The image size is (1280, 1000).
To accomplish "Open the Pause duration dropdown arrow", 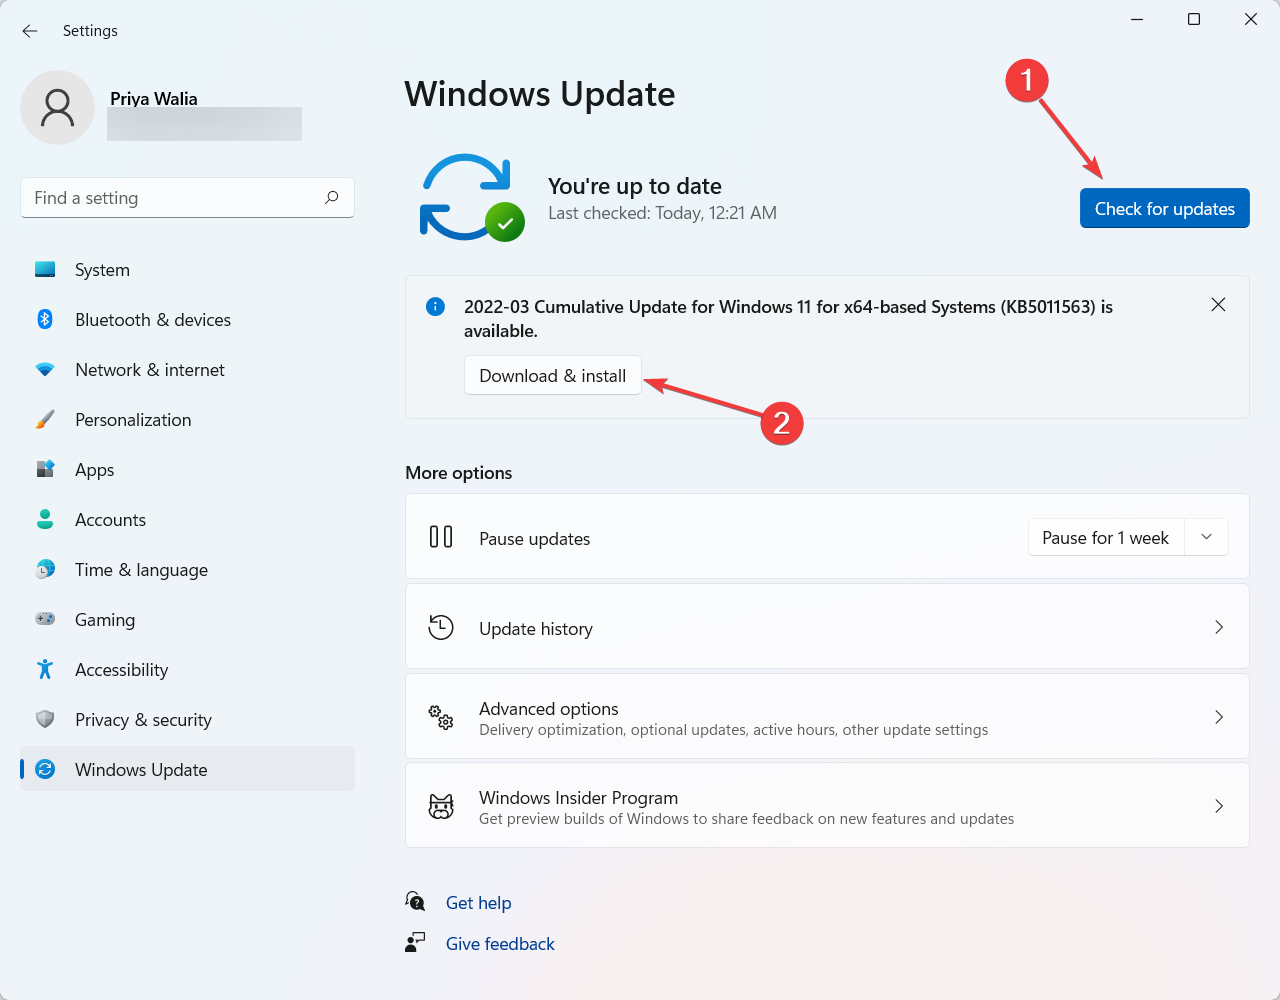I will point(1207,537).
